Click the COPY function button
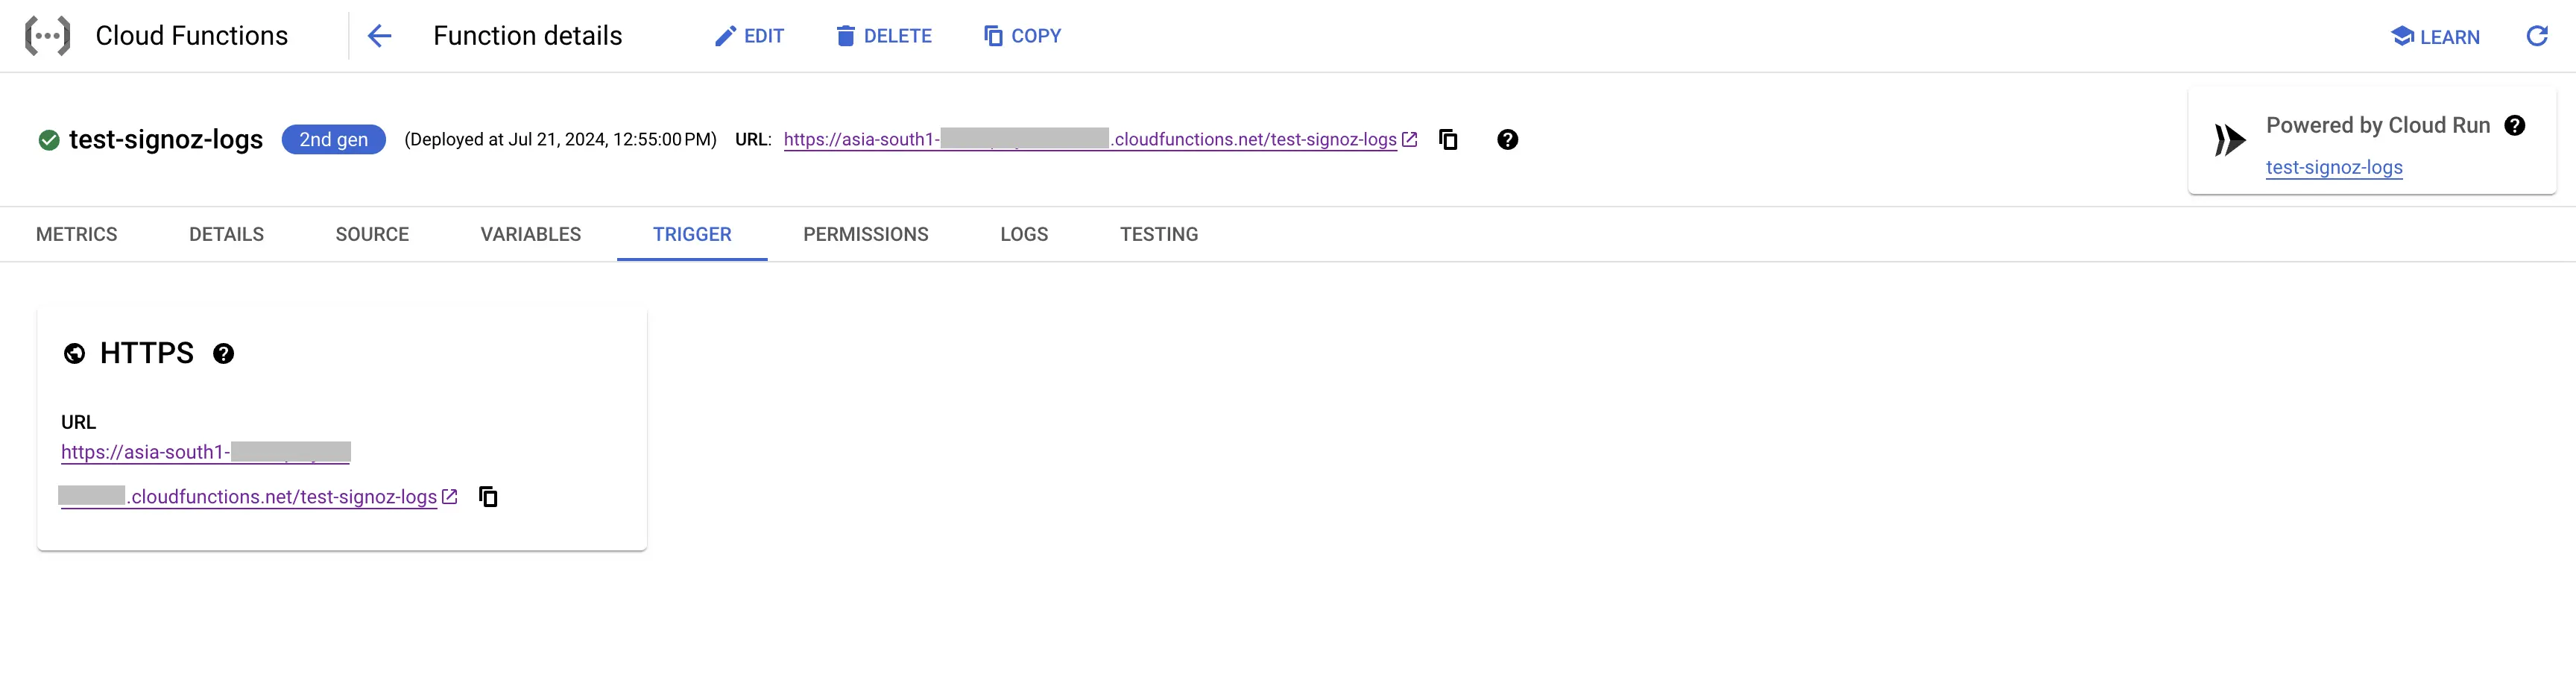This screenshot has width=2576, height=695. click(1022, 36)
